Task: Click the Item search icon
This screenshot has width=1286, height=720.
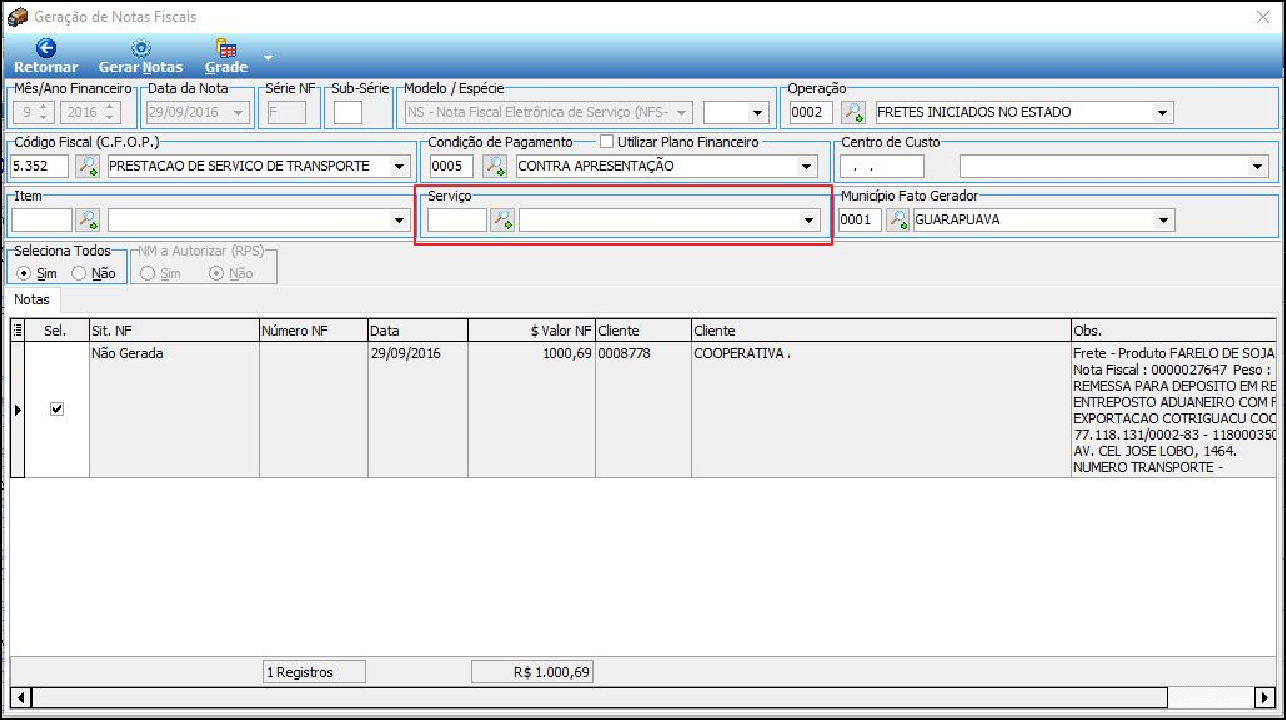Action: coord(88,220)
